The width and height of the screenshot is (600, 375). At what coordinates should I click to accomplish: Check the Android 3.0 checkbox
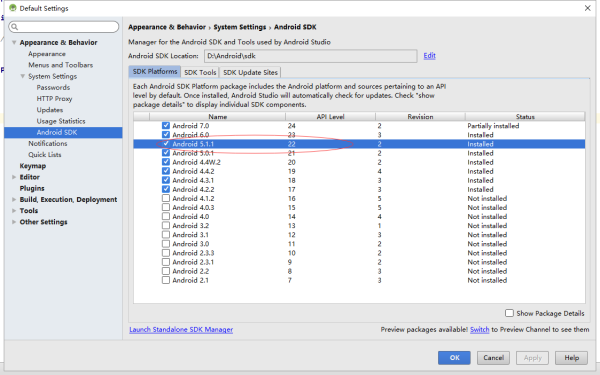pyautogui.click(x=166, y=244)
